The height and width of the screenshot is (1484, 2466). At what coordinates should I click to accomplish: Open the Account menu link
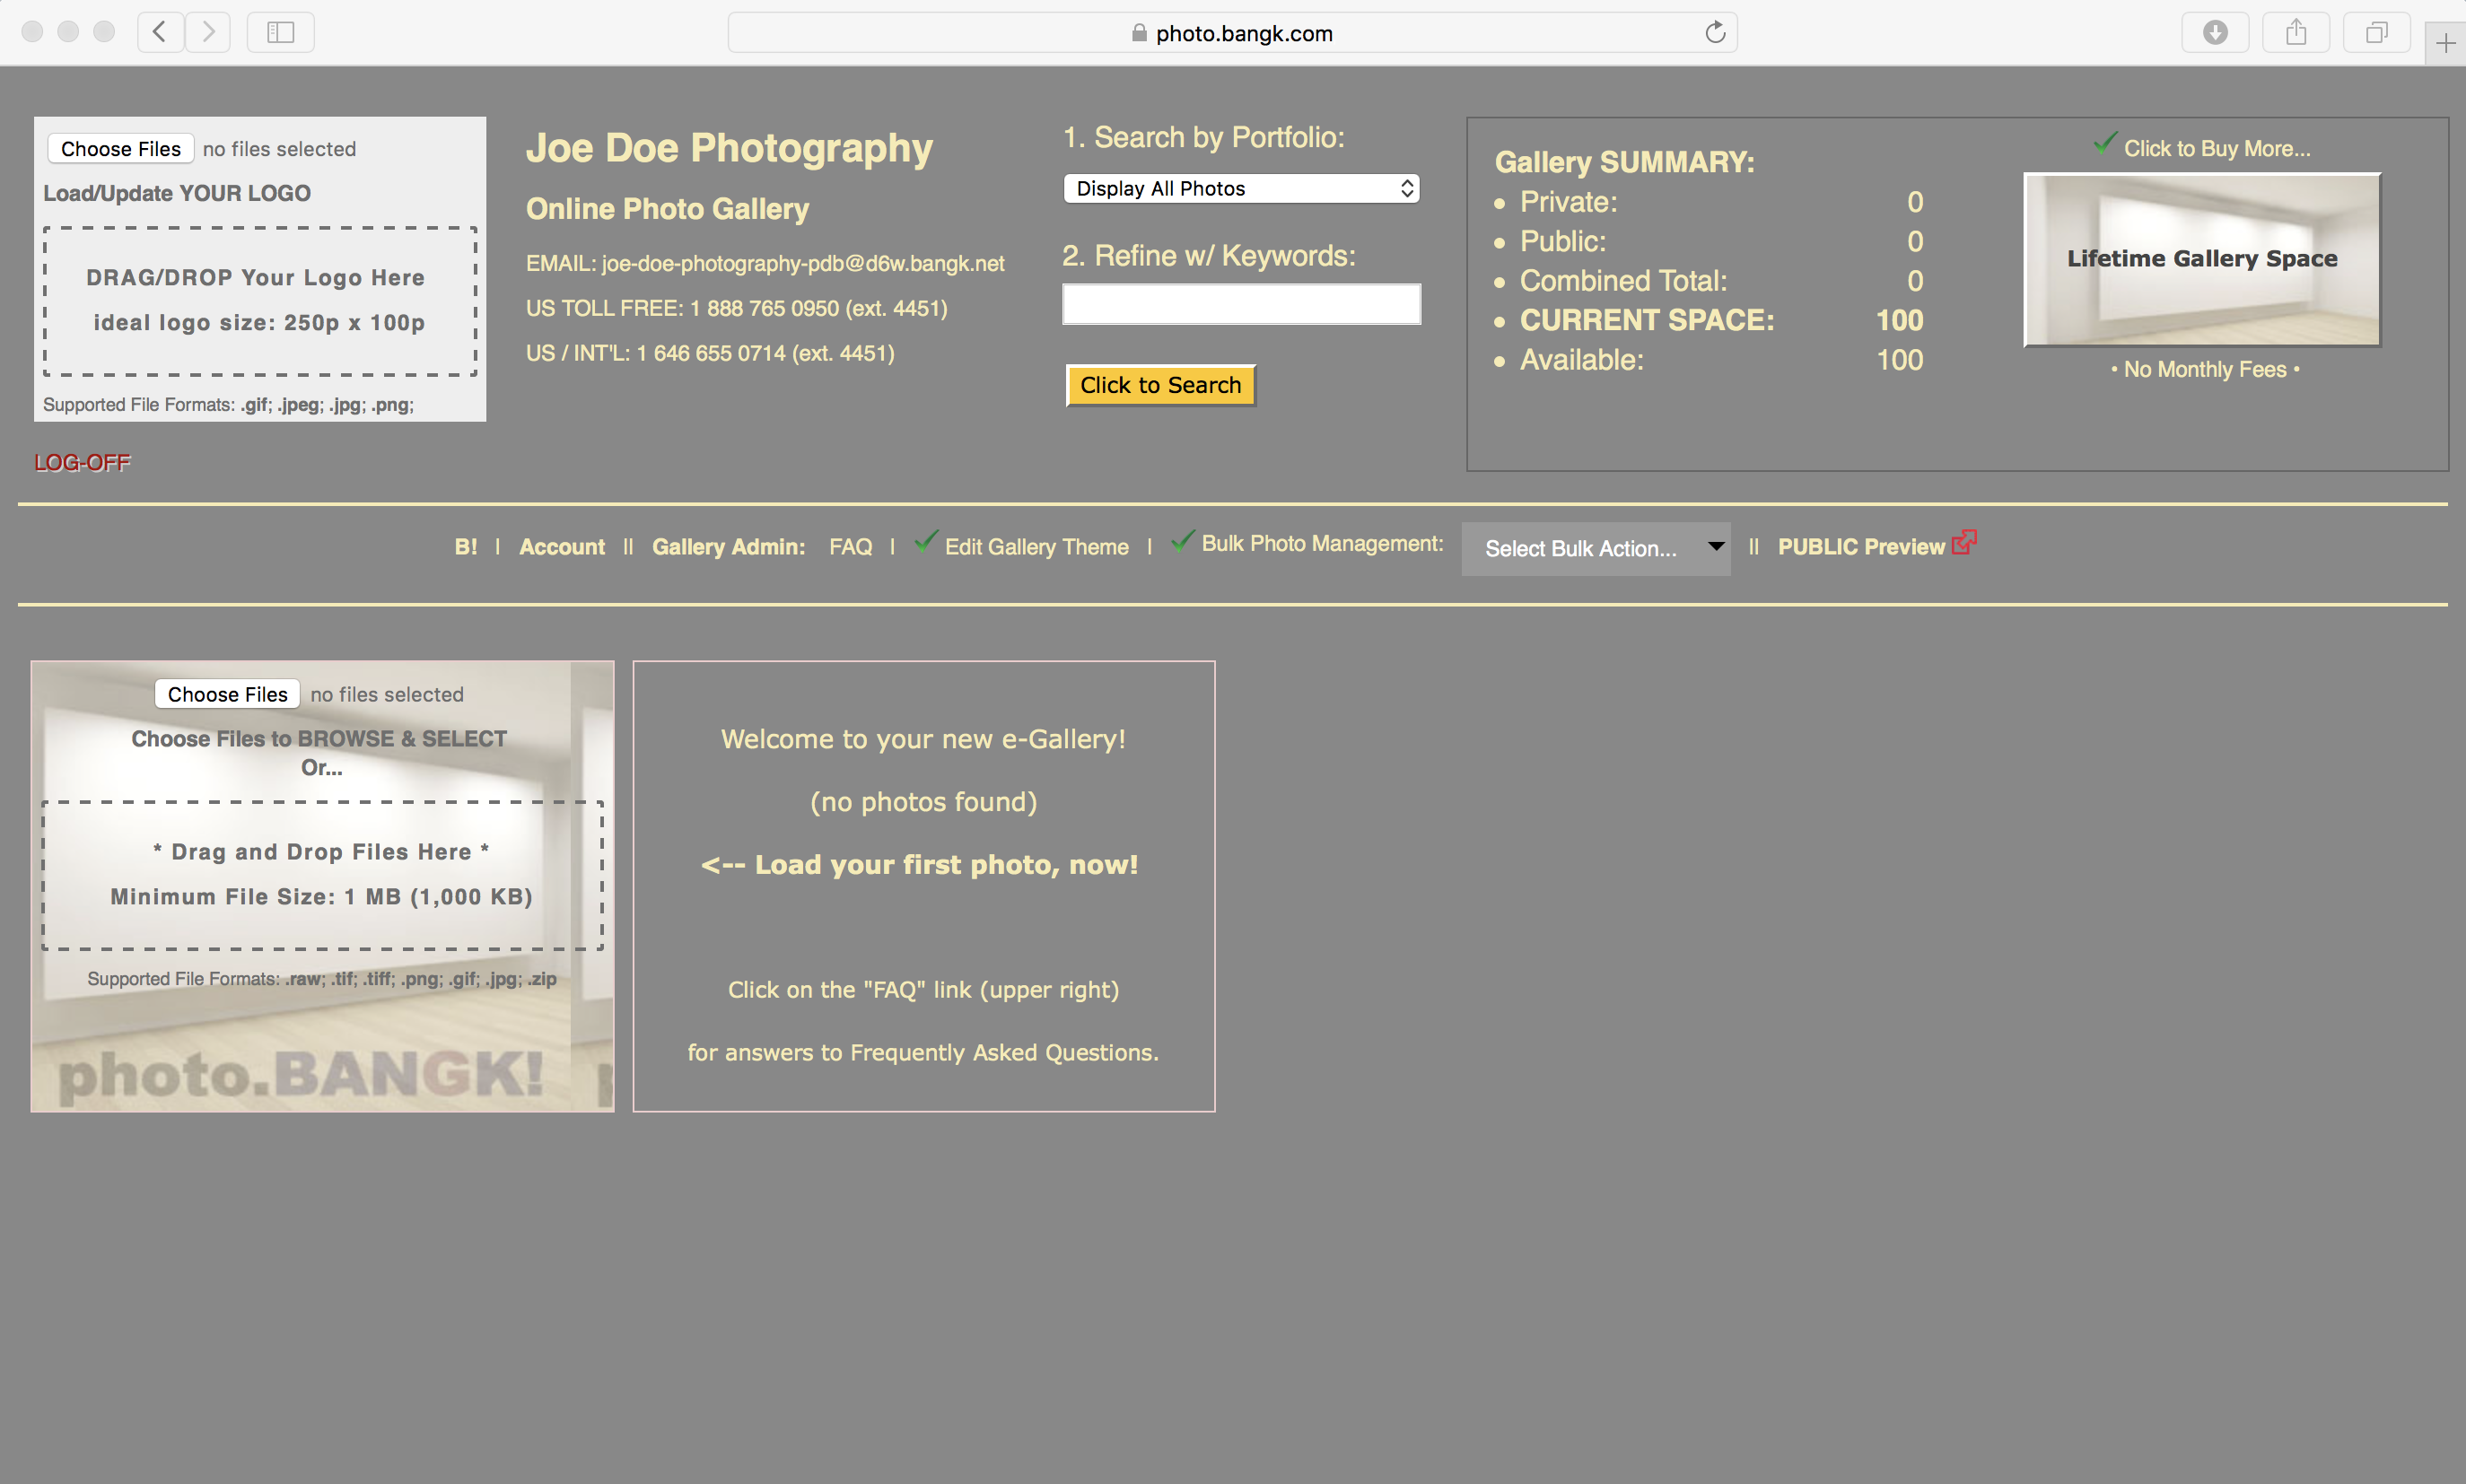click(x=562, y=547)
